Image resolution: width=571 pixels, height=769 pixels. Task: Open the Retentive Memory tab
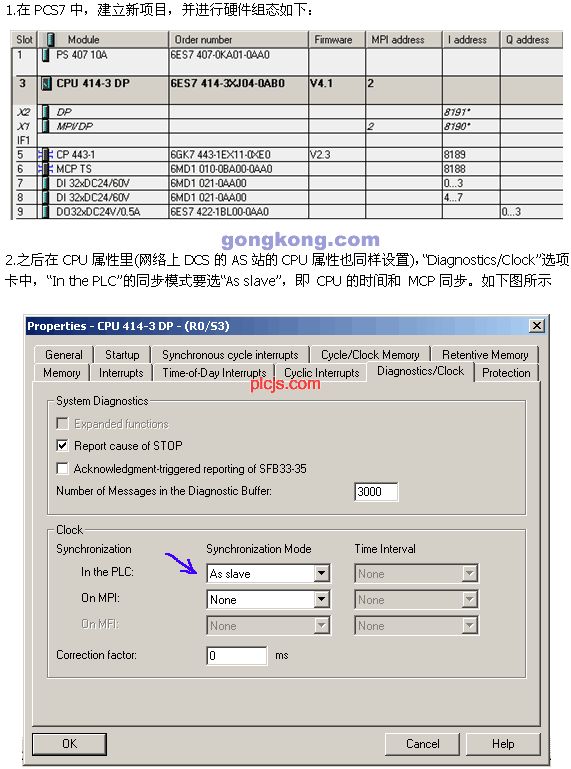pyautogui.click(x=485, y=355)
